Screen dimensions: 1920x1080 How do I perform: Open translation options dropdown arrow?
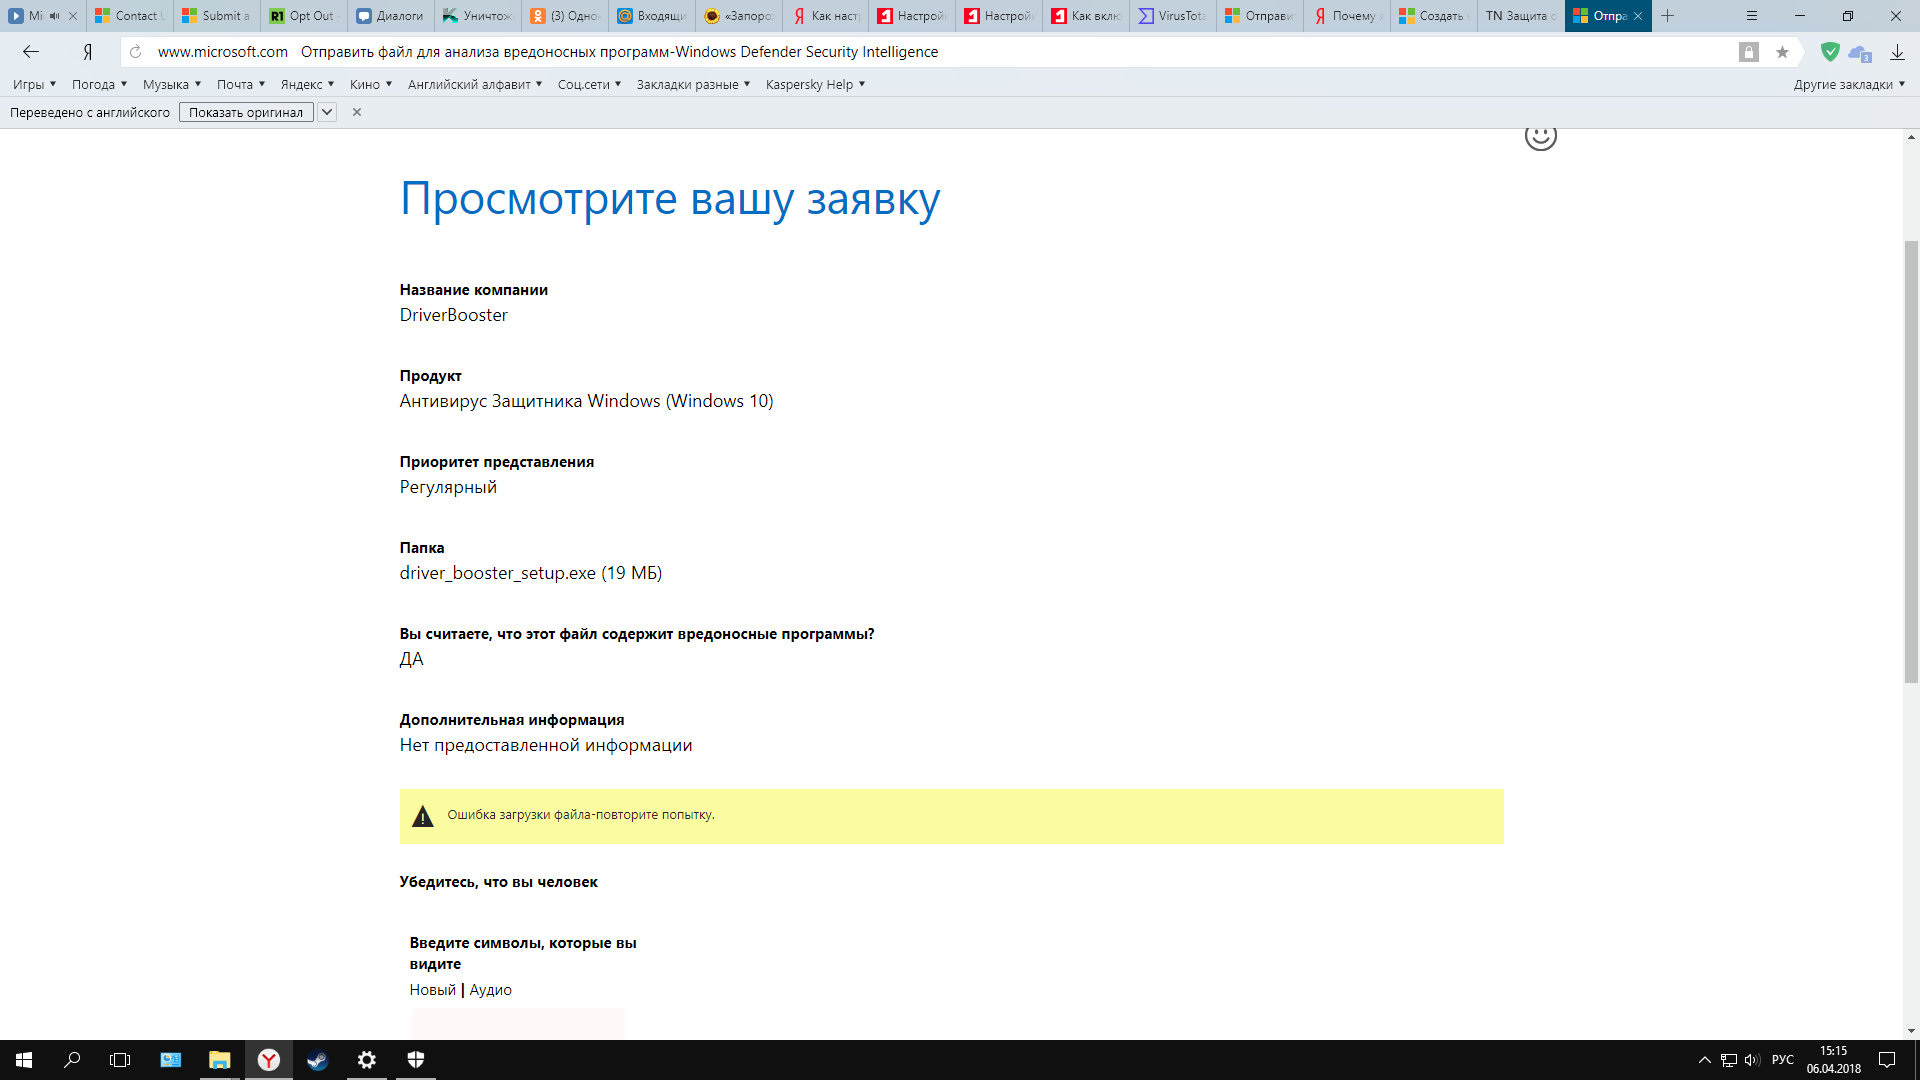pos(327,112)
